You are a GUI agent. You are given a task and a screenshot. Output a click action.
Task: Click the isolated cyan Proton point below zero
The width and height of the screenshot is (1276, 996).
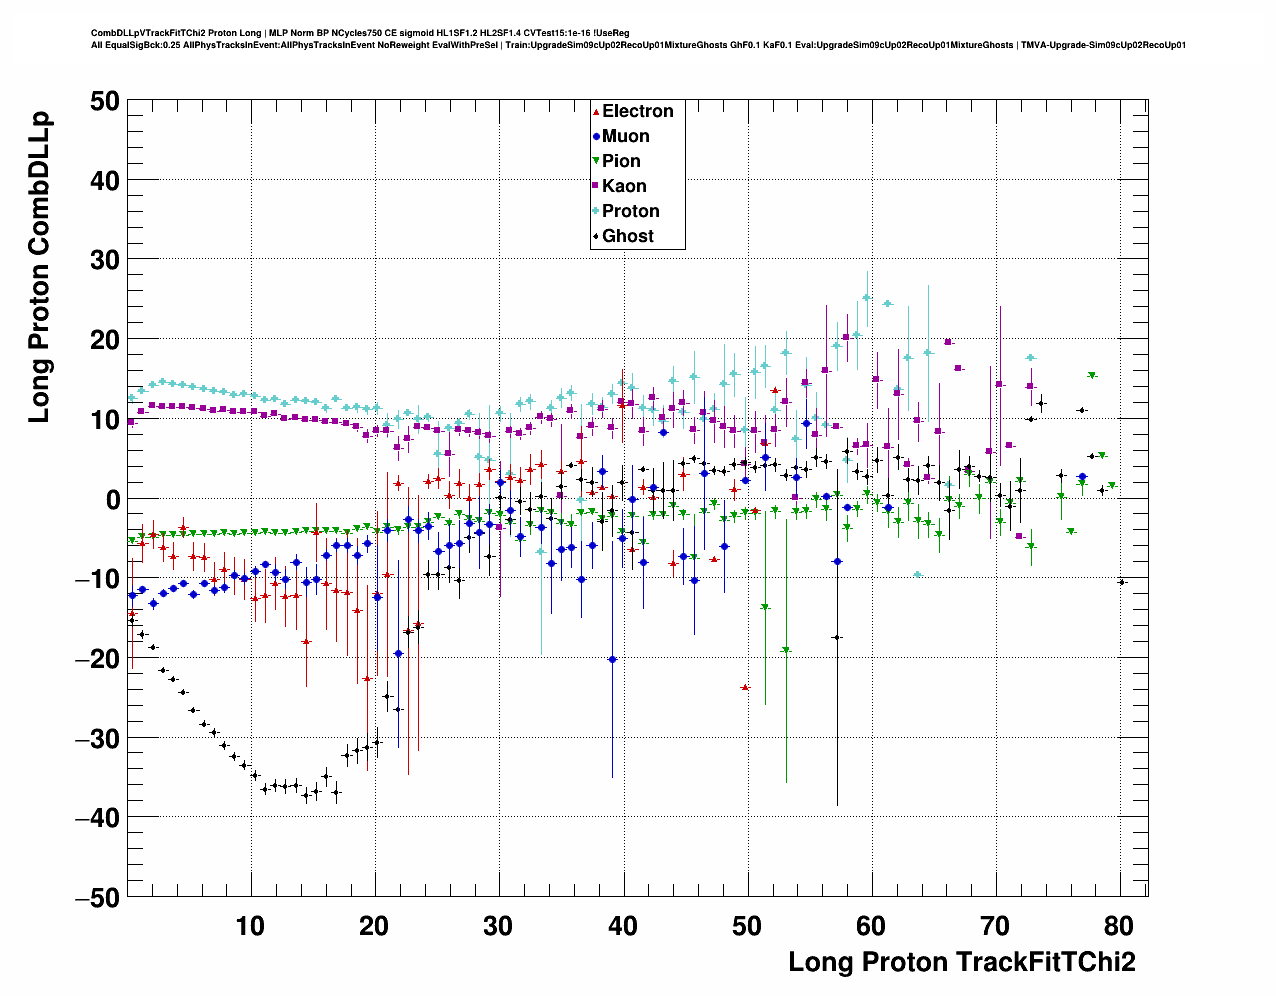coord(917,574)
